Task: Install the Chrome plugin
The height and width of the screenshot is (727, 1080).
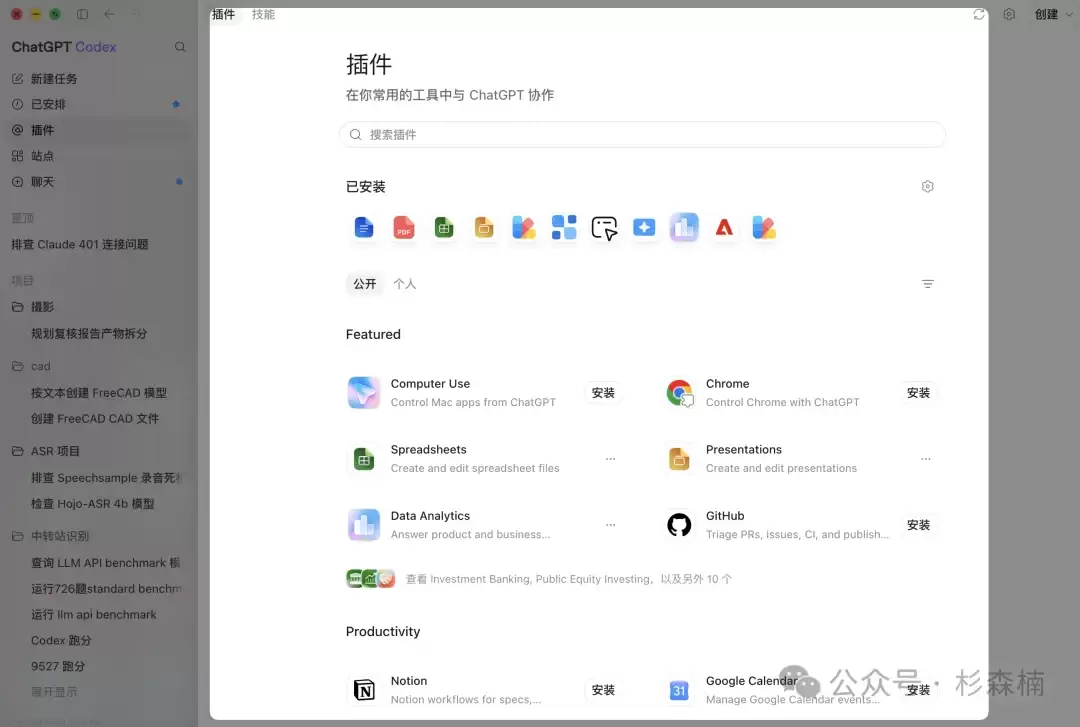Action: [918, 393]
